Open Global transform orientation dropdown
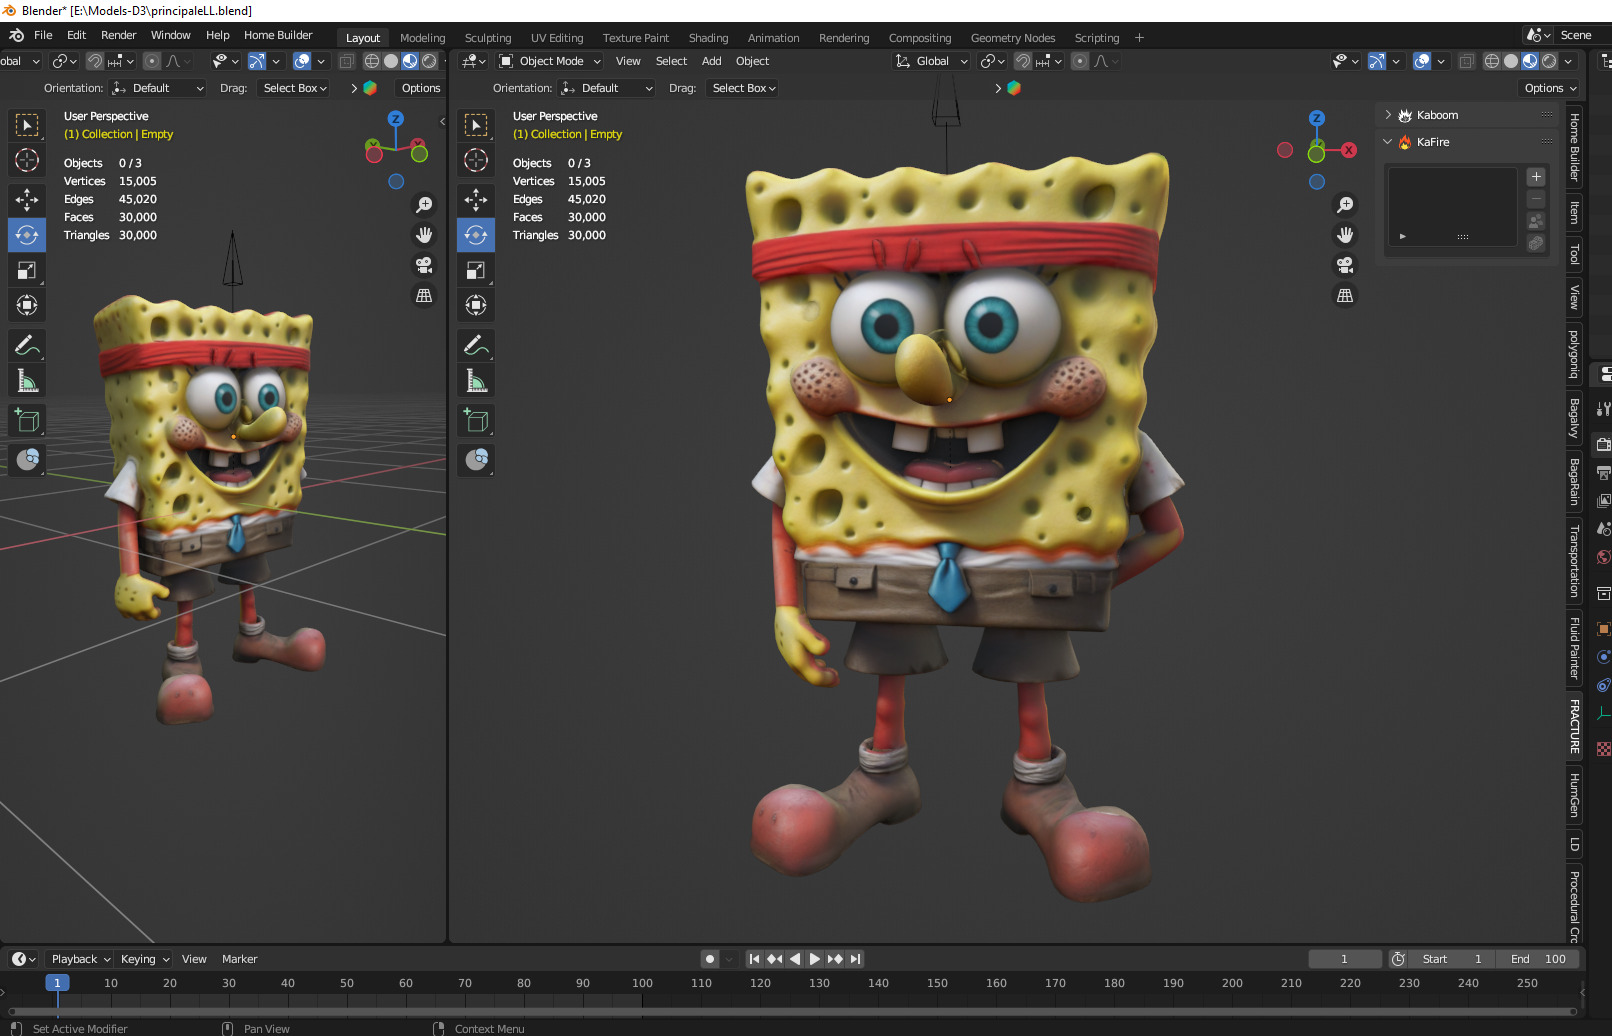Viewport: 1612px width, 1036px height. tap(931, 61)
